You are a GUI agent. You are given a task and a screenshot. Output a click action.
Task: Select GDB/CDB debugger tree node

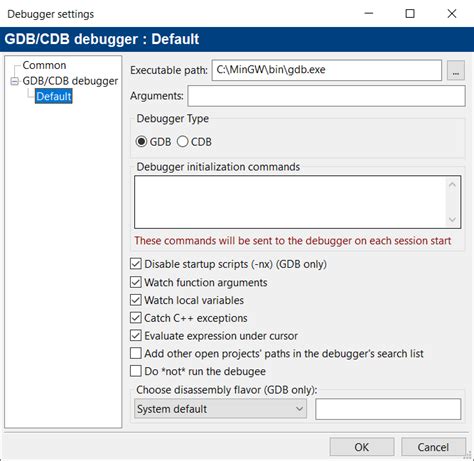pos(70,81)
